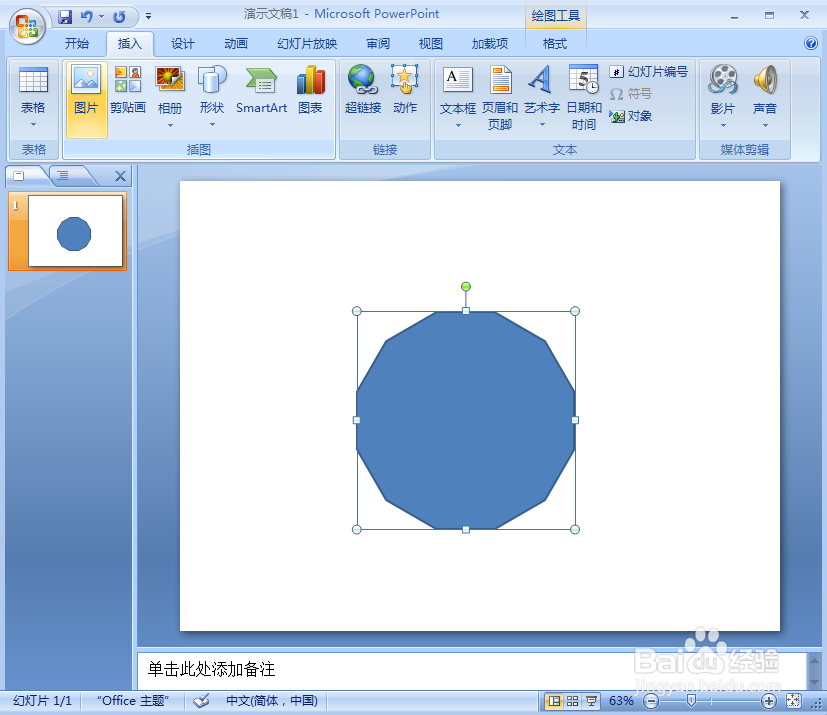Expand the WordArt dropdown arrow
This screenshot has height=715, width=827.
(542, 125)
